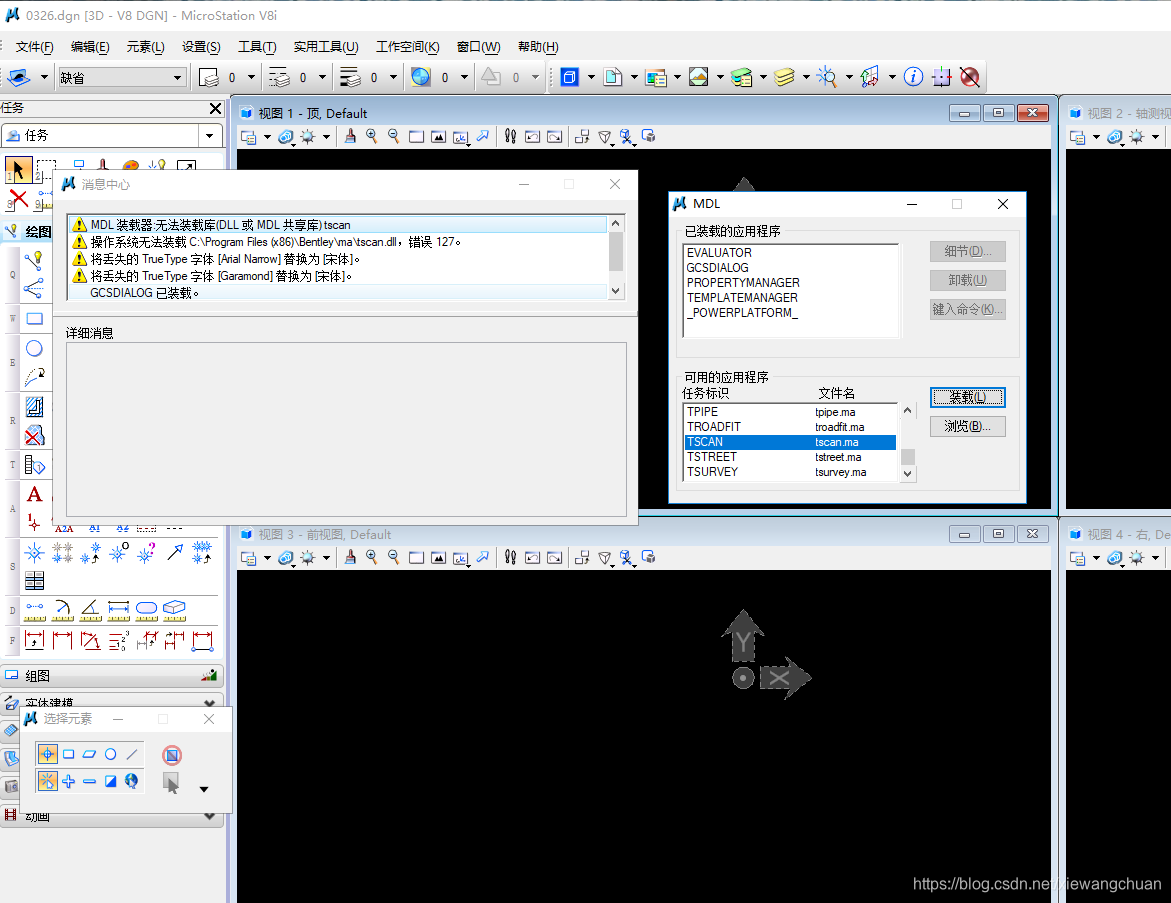1171x903 pixels.
Task: Select the Element Selection arrow tool
Action: pos(18,170)
